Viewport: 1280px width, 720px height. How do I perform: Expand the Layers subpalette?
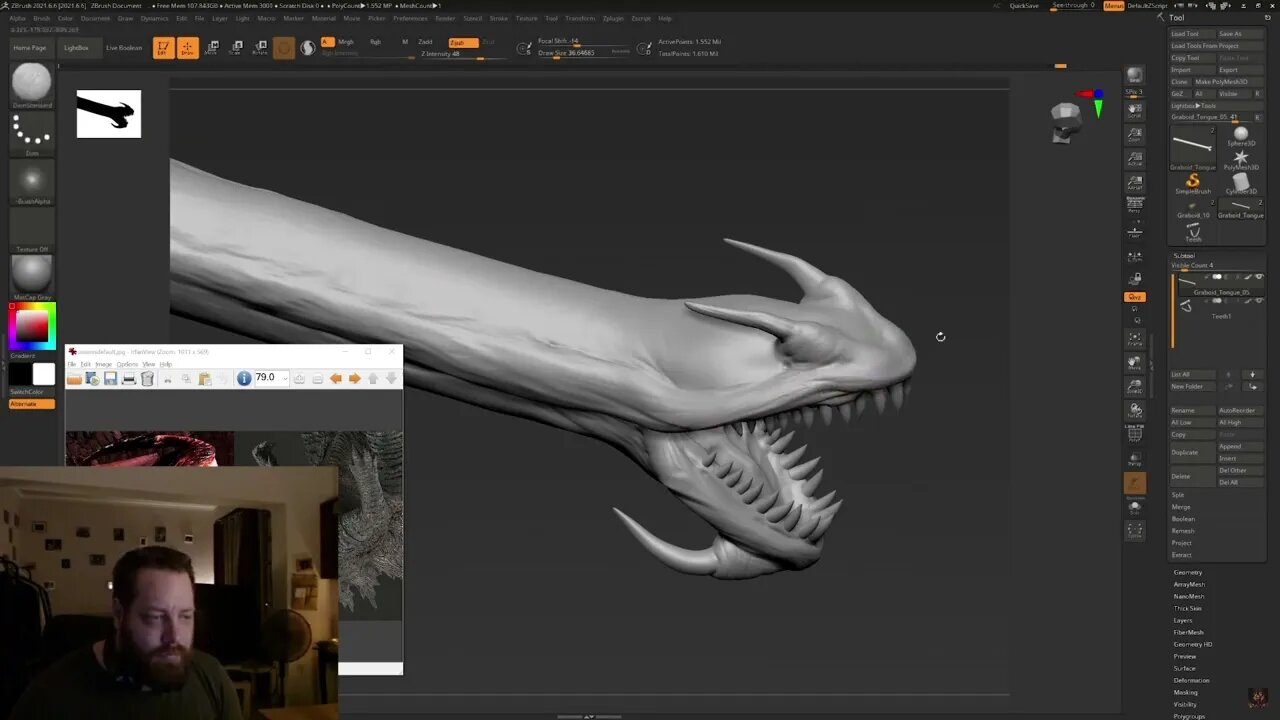tap(1183, 620)
